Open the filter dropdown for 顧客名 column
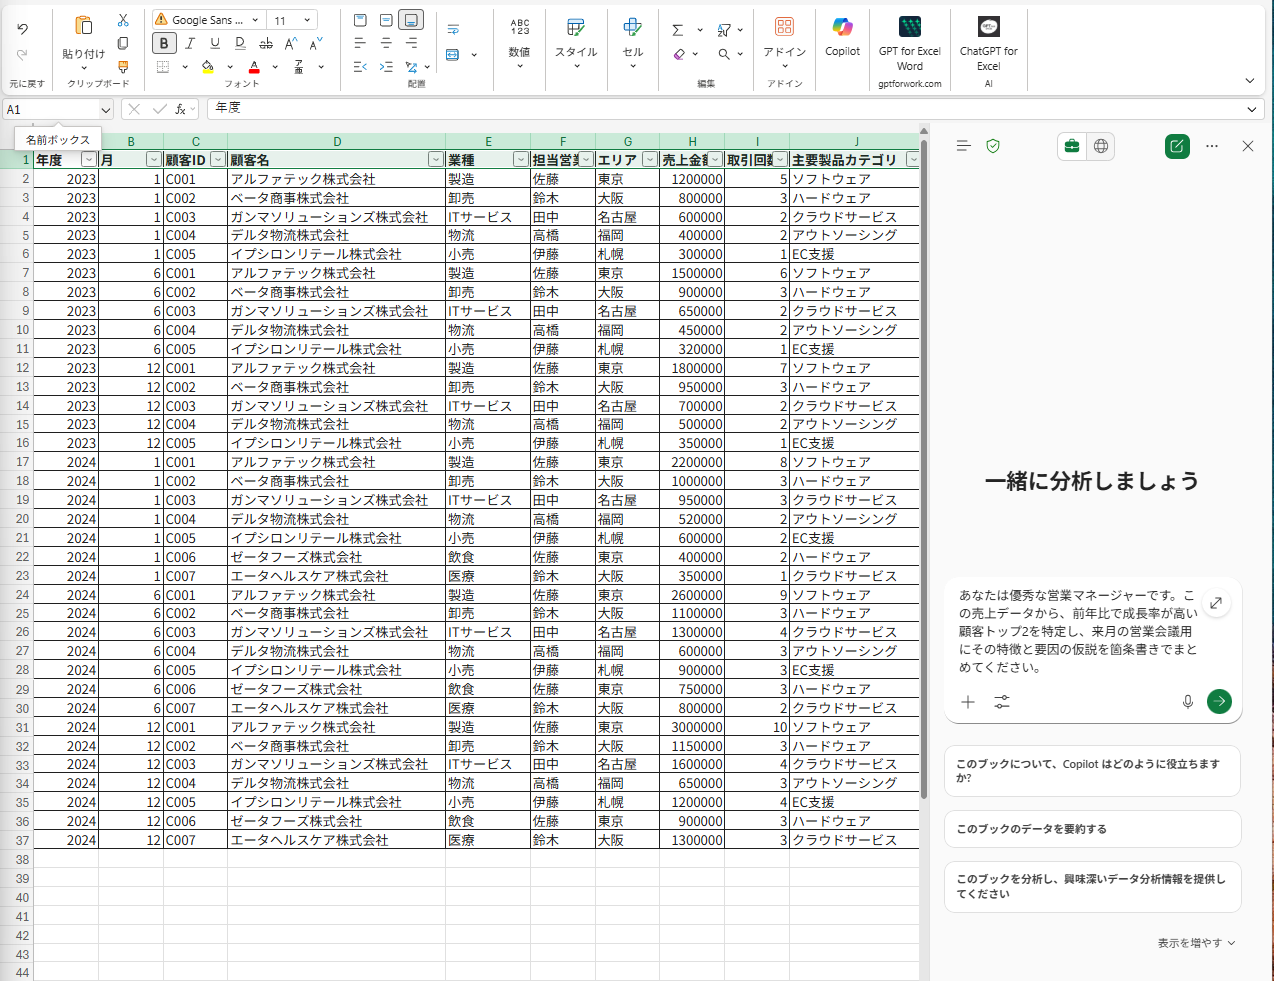 click(435, 160)
